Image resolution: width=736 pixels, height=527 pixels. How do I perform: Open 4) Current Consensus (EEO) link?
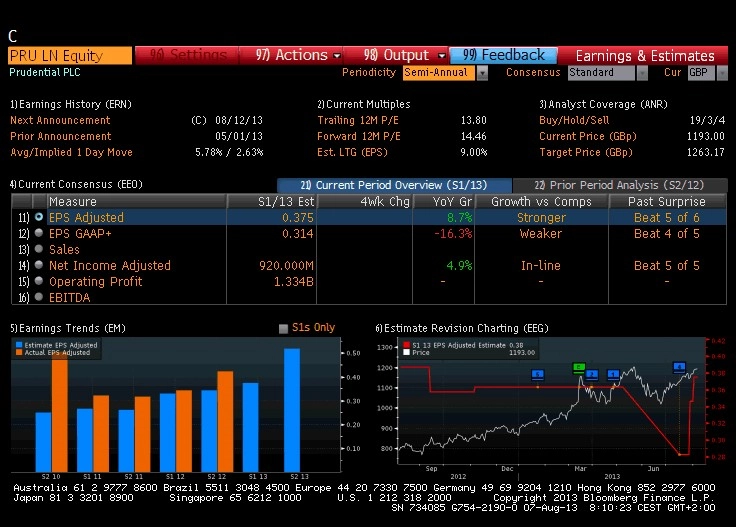point(76,184)
